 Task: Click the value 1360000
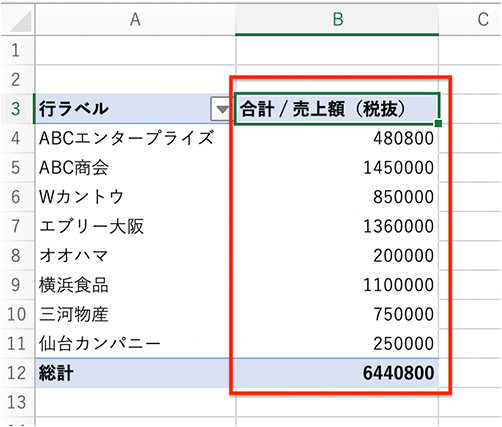pos(398,226)
